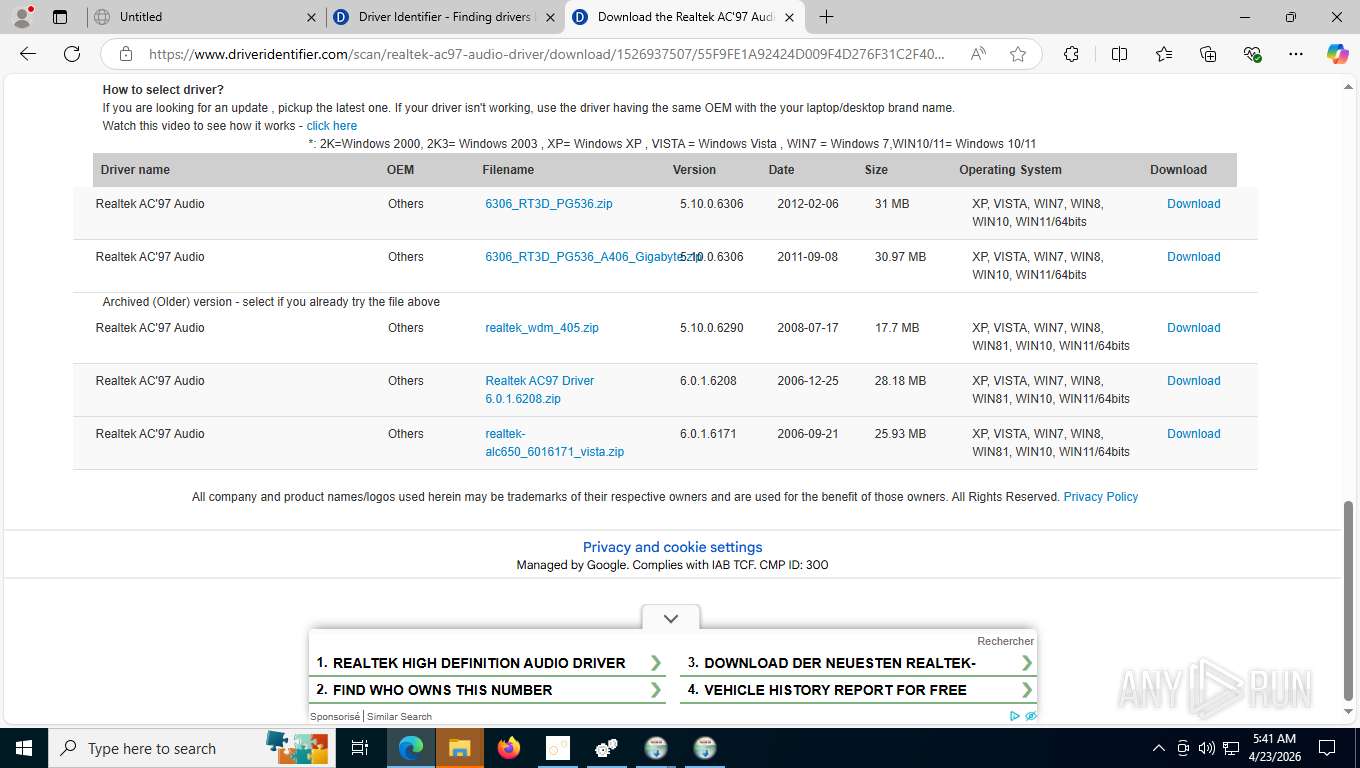Click the Version column header
The image size is (1360, 768).
[694, 170]
